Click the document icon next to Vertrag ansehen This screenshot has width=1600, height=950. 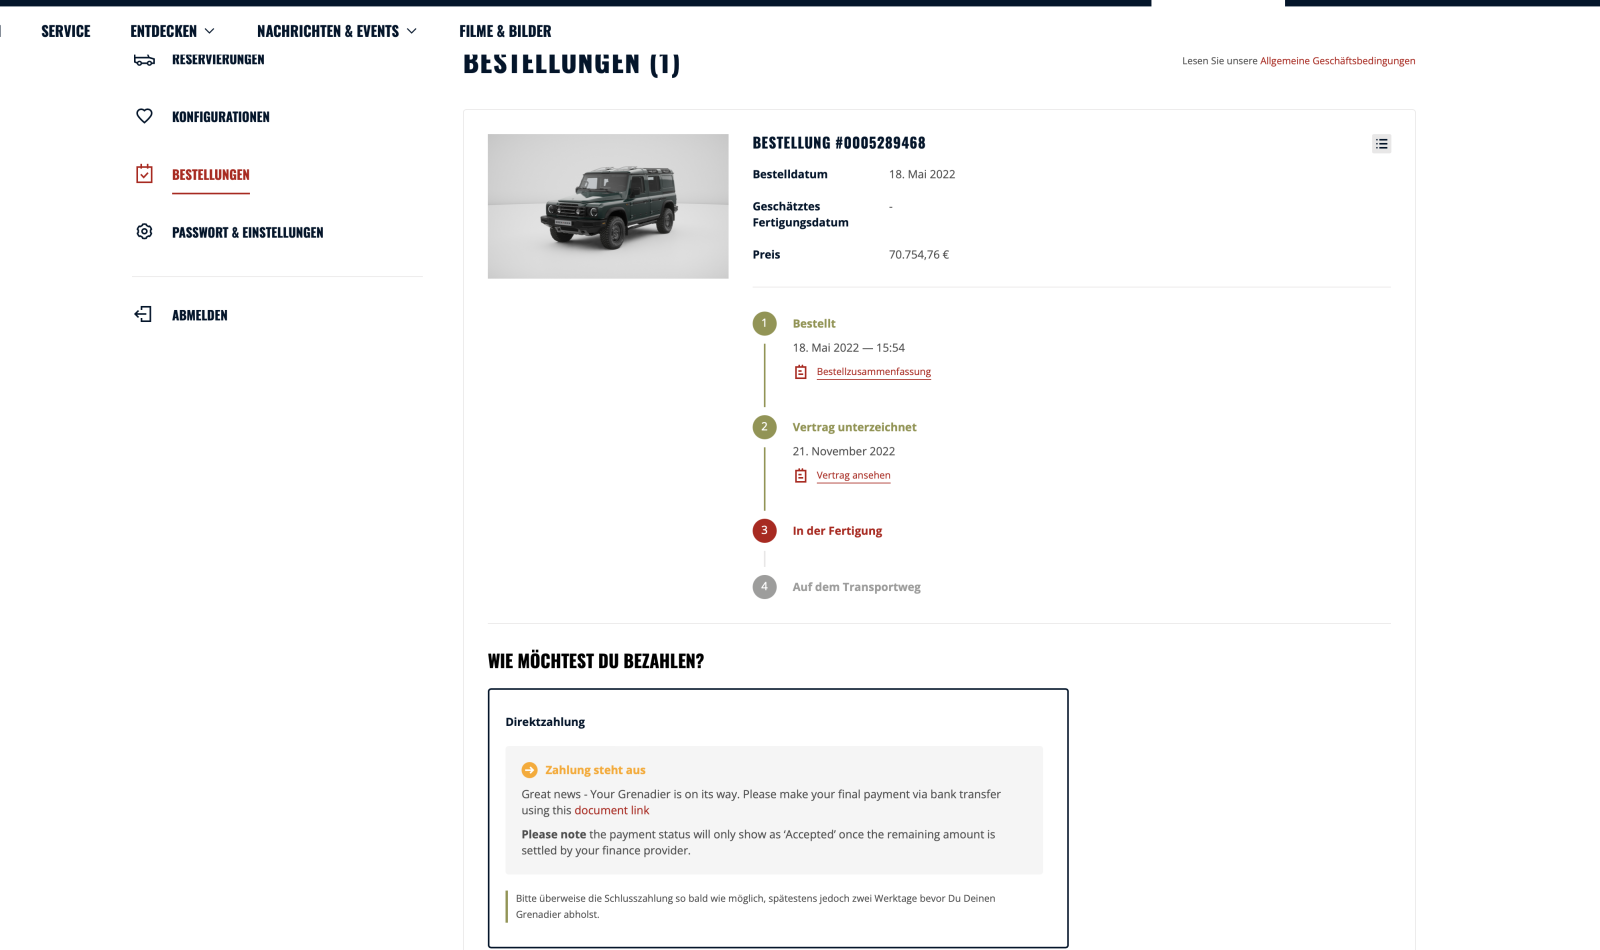pyautogui.click(x=800, y=476)
